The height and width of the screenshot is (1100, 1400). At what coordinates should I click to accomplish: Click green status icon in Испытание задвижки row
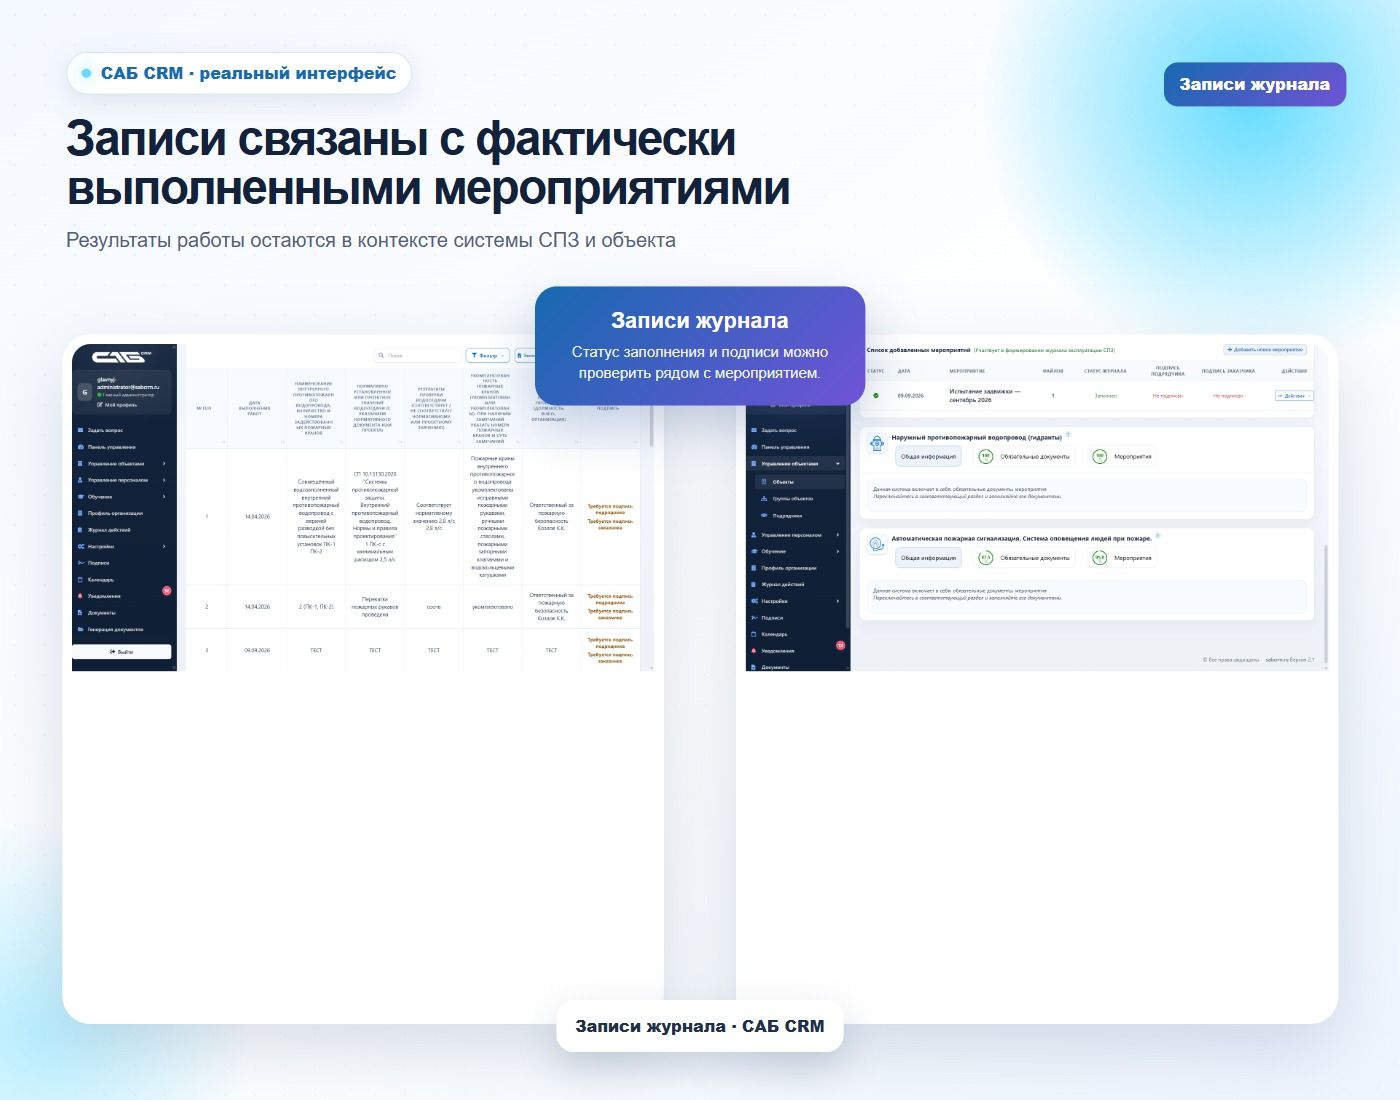tap(876, 396)
